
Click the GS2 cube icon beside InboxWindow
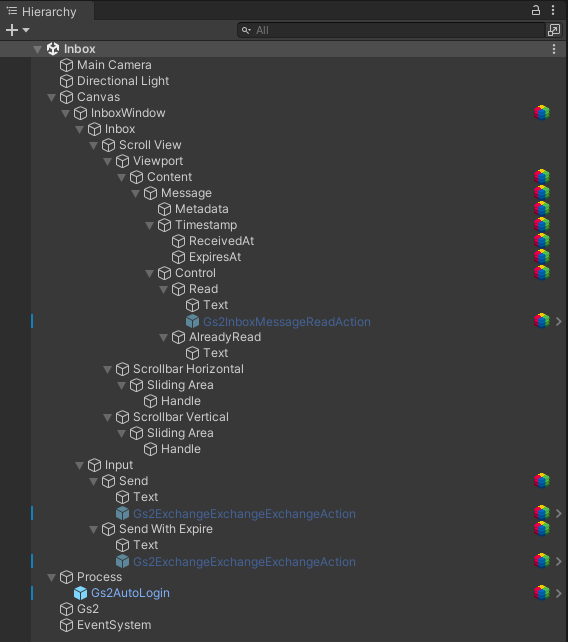pos(541,113)
